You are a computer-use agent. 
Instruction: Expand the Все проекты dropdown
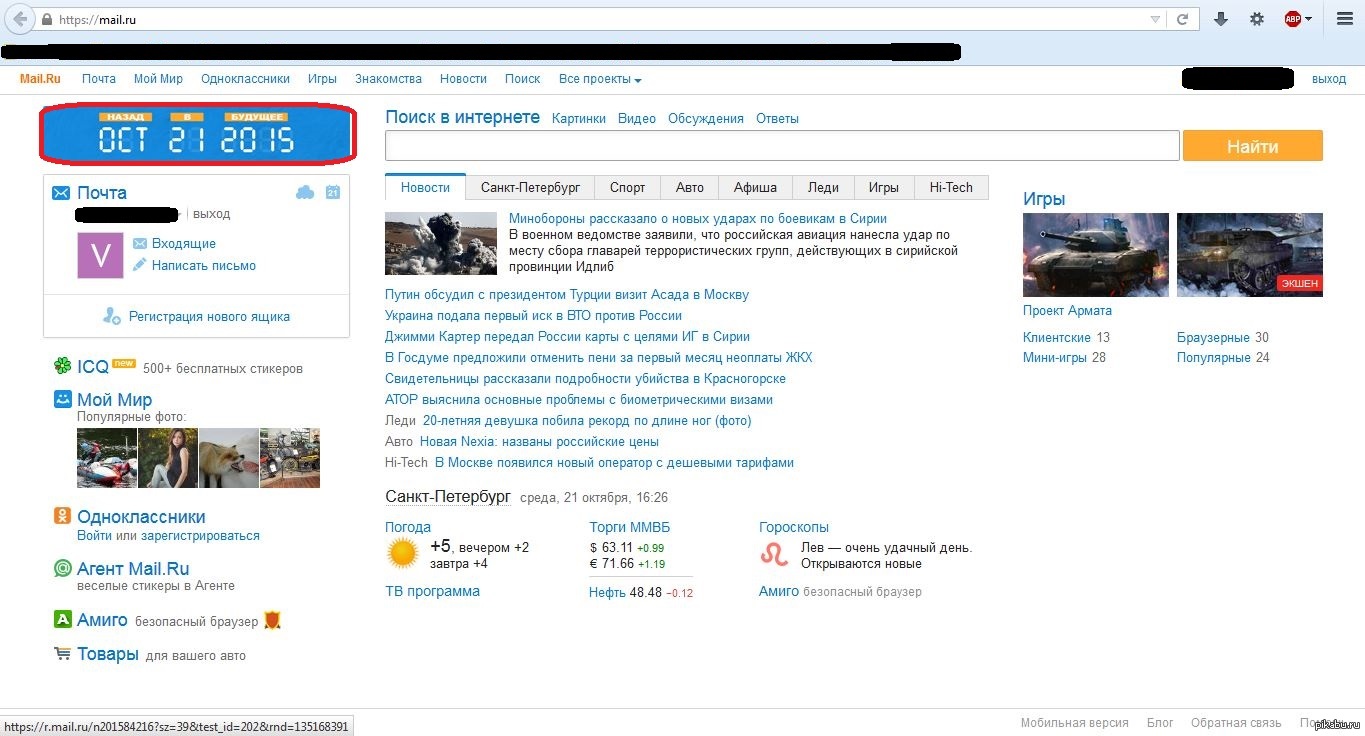tap(600, 79)
